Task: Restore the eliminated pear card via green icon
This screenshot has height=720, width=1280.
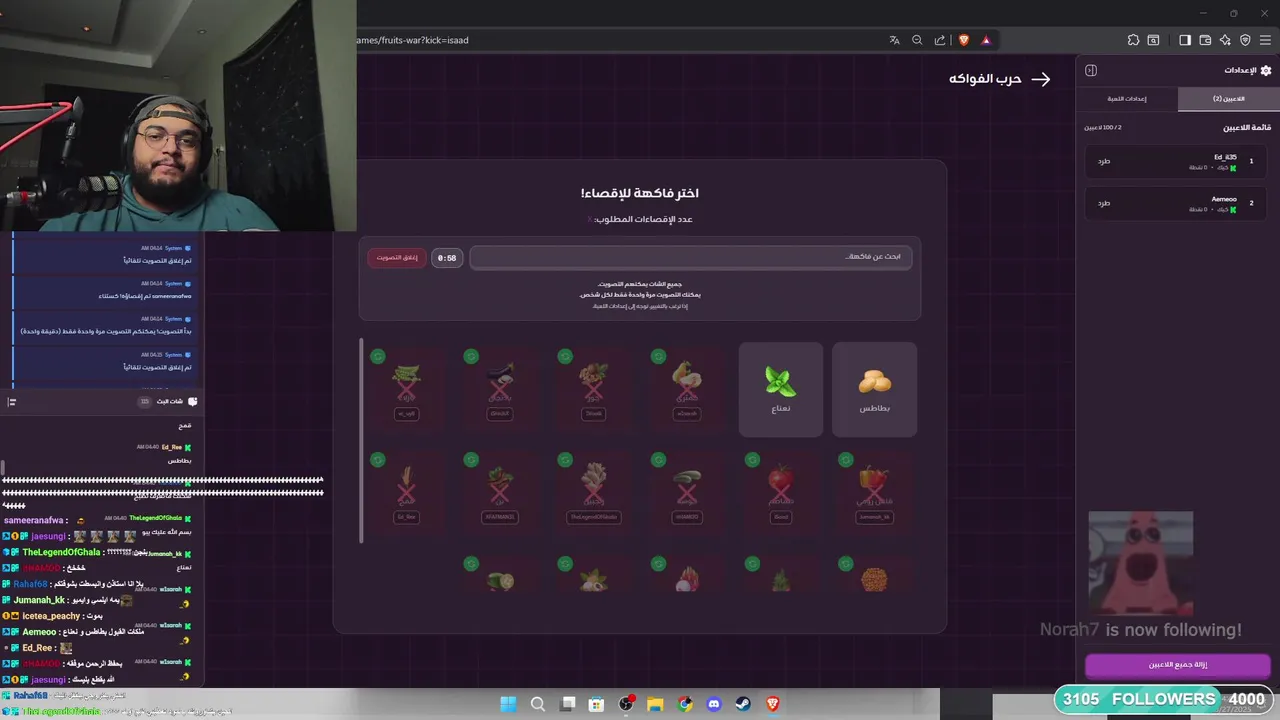Action: 658,356
